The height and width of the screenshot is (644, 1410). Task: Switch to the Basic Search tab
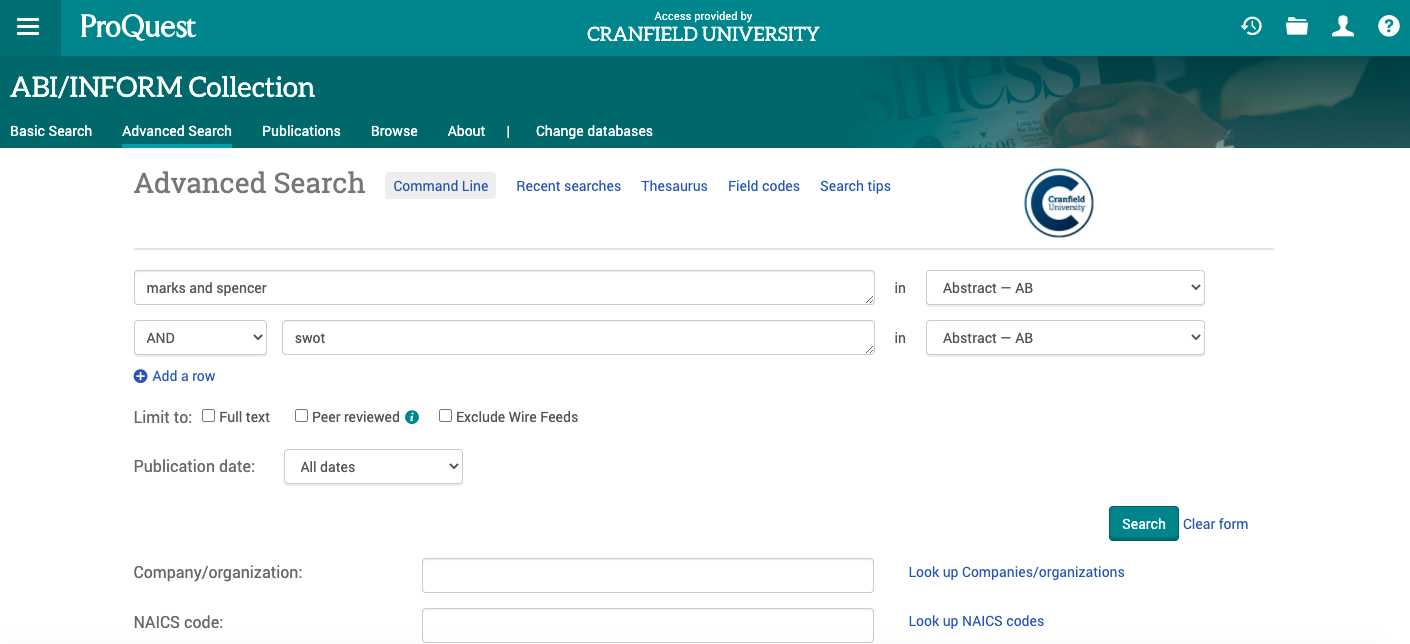51,131
